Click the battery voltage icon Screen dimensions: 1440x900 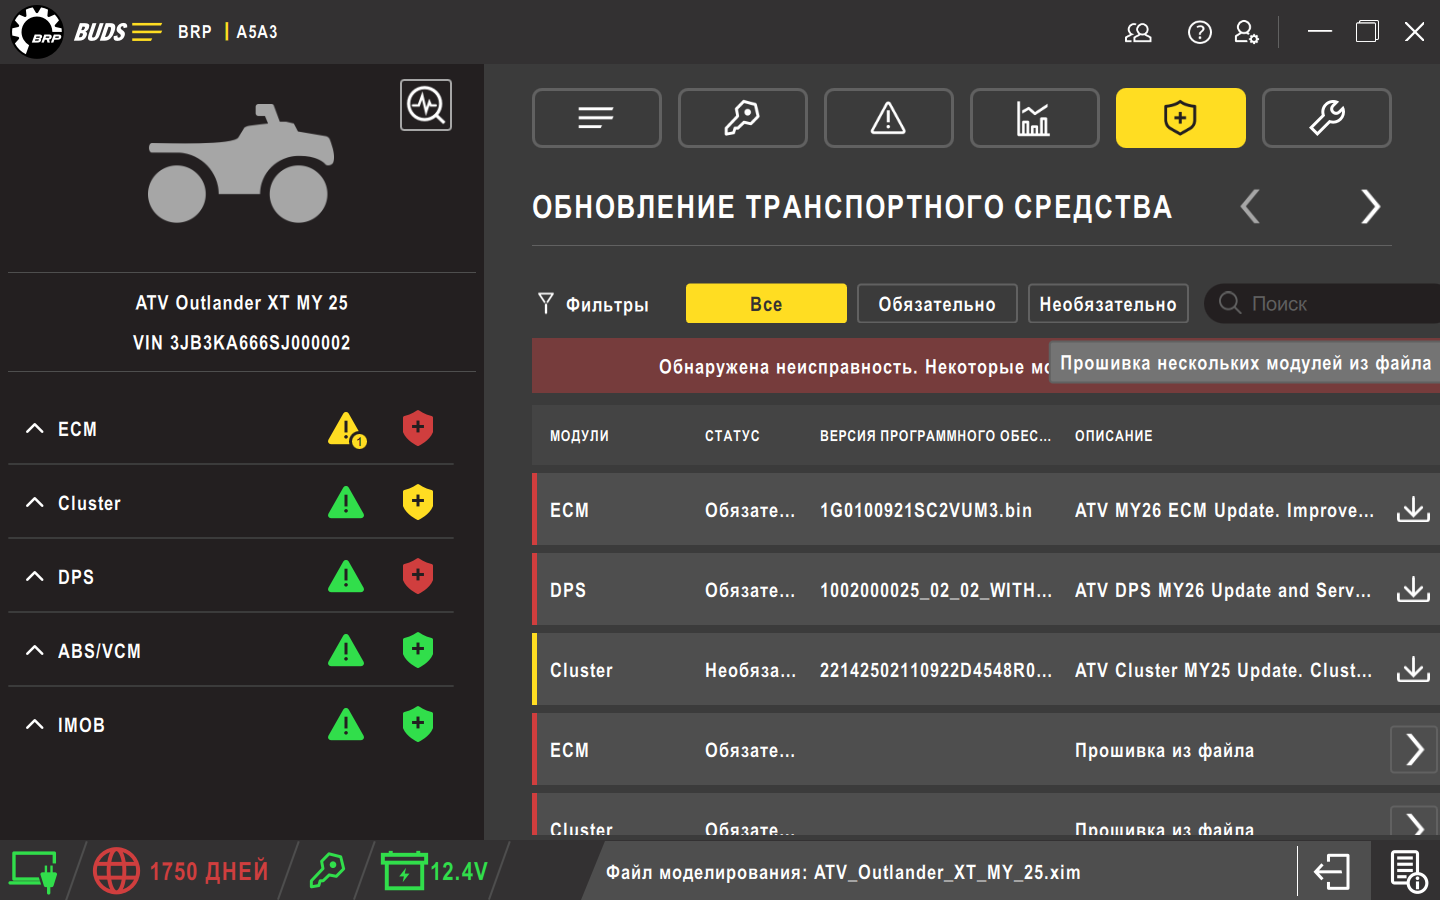(x=404, y=871)
